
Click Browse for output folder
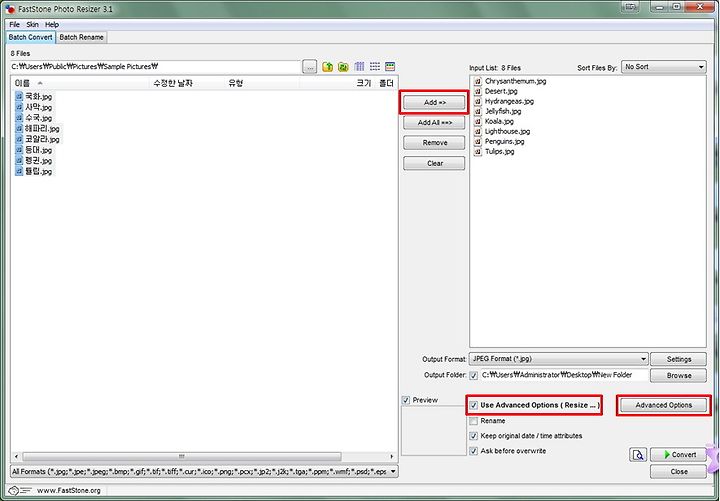point(678,376)
